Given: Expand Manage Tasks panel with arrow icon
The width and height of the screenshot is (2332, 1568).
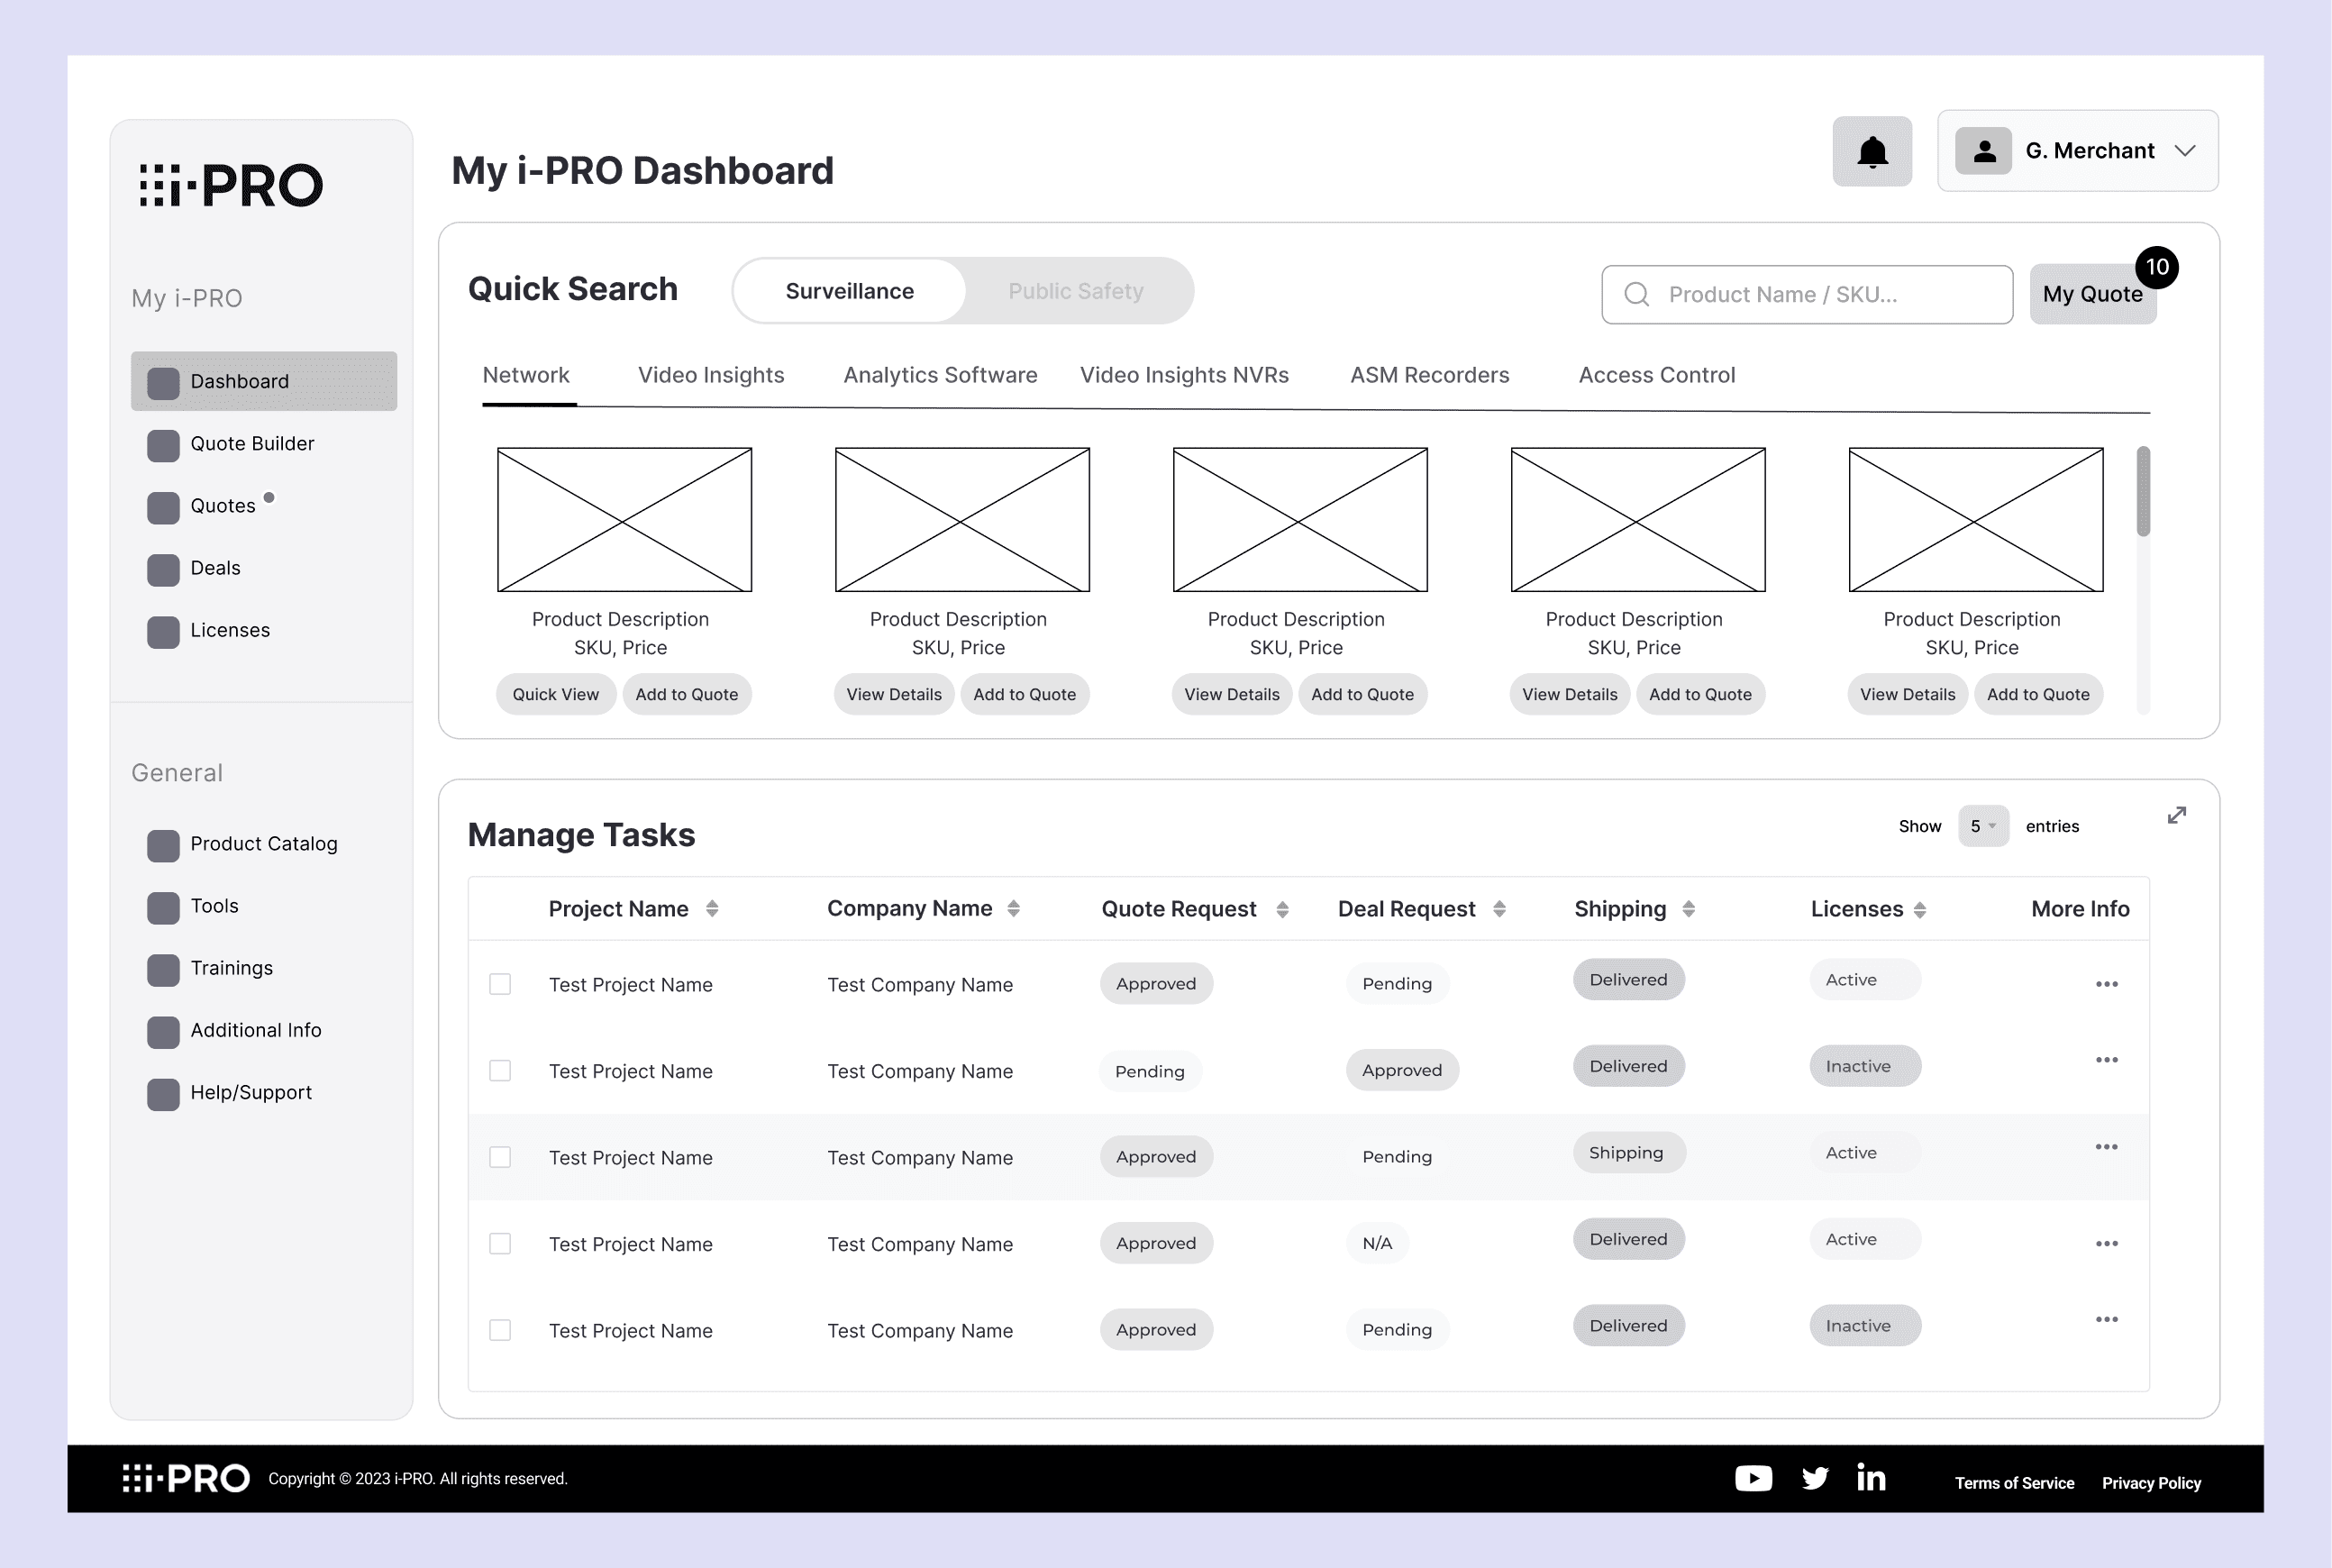Looking at the screenshot, I should point(2176,816).
